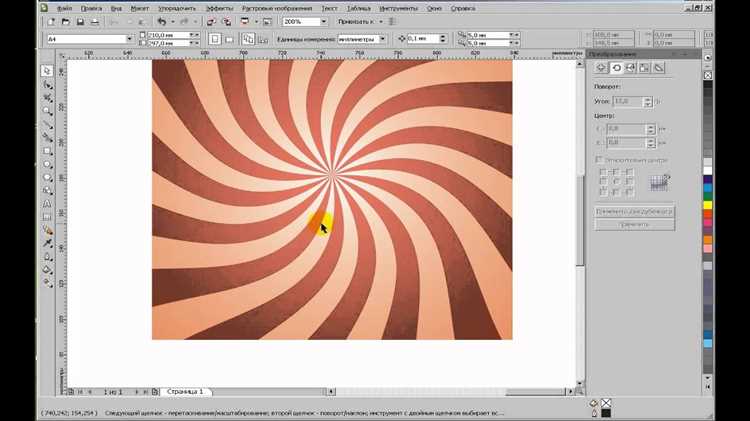Open the A4 paper size dropdown
Image resolution: width=750 pixels, height=421 pixels.
click(x=129, y=39)
